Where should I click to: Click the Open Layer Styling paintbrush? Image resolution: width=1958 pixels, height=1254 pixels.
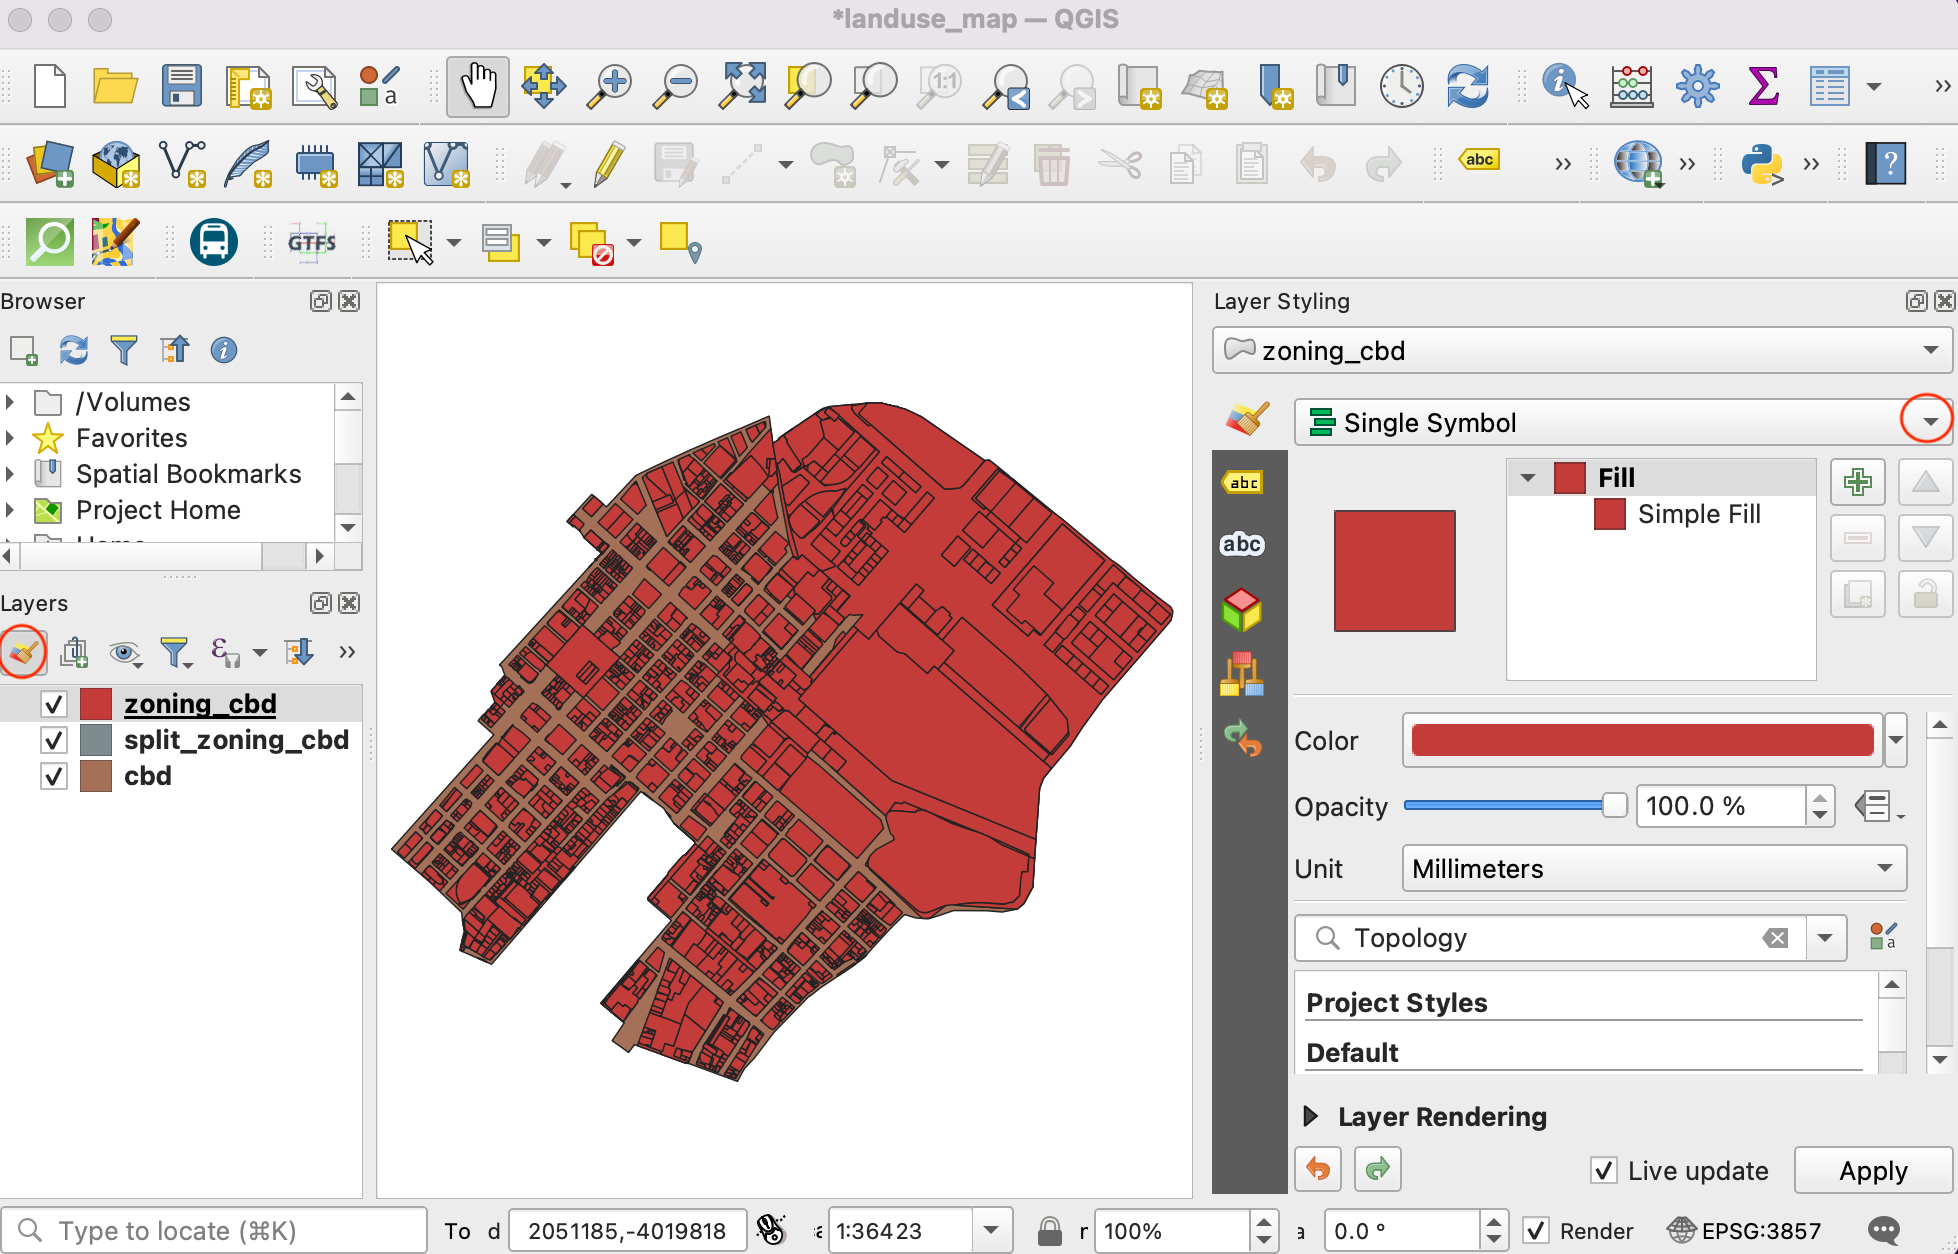pyautogui.click(x=24, y=653)
